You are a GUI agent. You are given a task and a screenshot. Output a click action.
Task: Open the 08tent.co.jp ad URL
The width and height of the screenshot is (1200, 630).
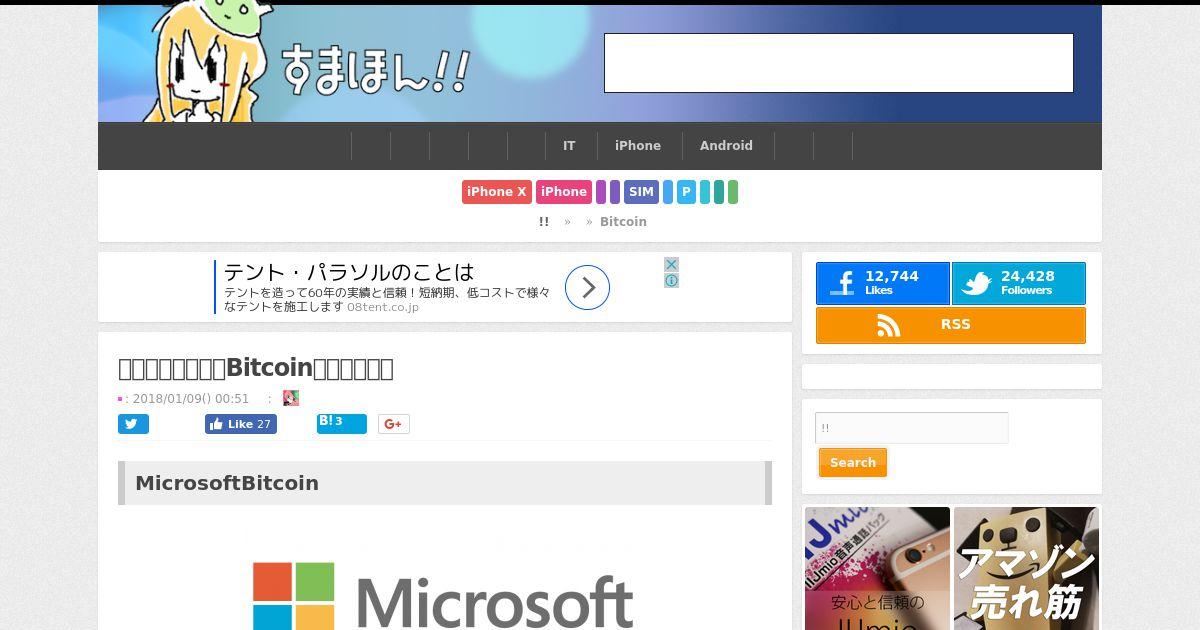[383, 307]
